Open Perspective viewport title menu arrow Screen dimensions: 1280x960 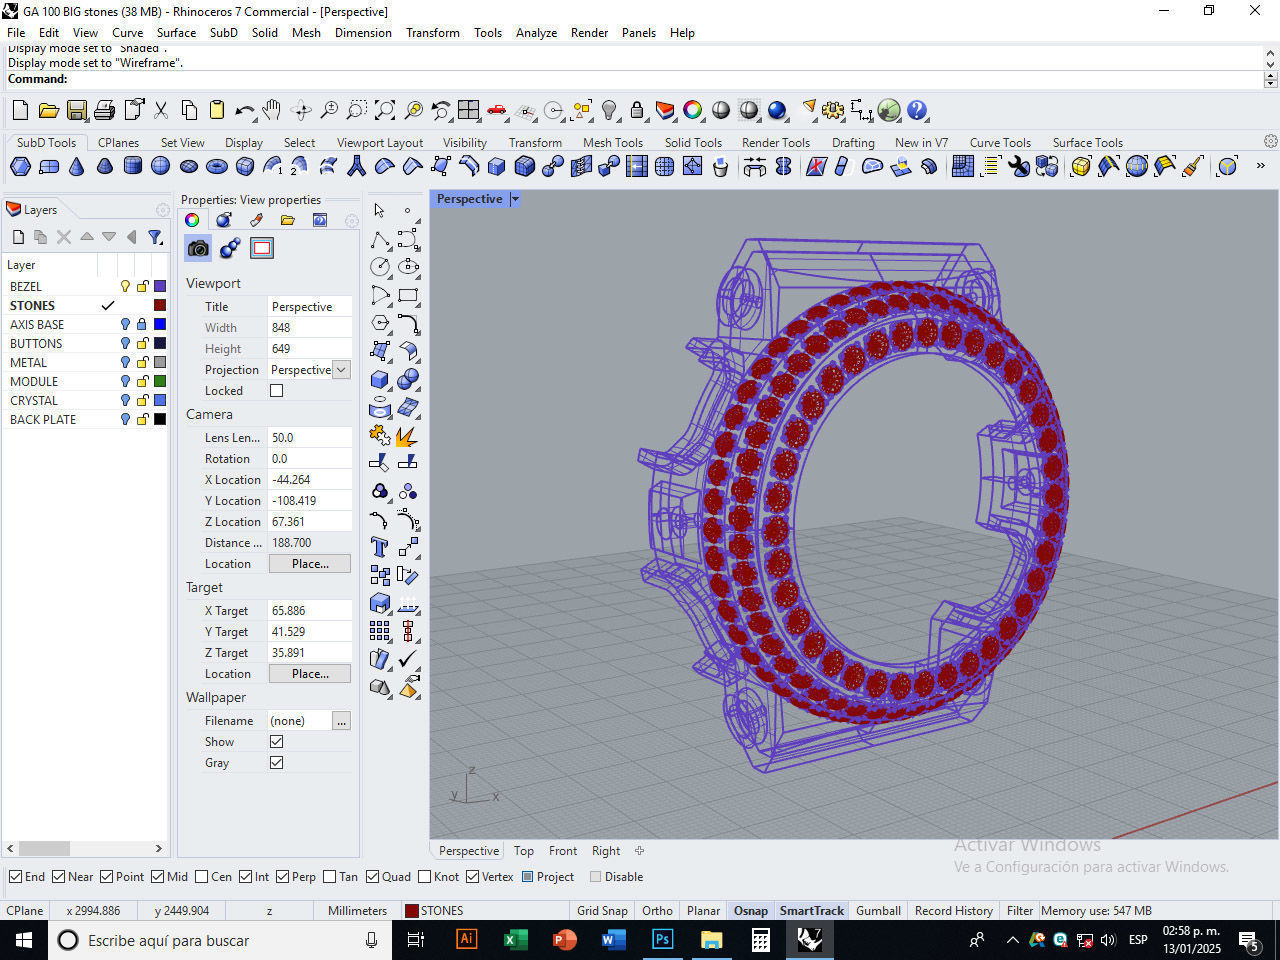[x=515, y=199]
